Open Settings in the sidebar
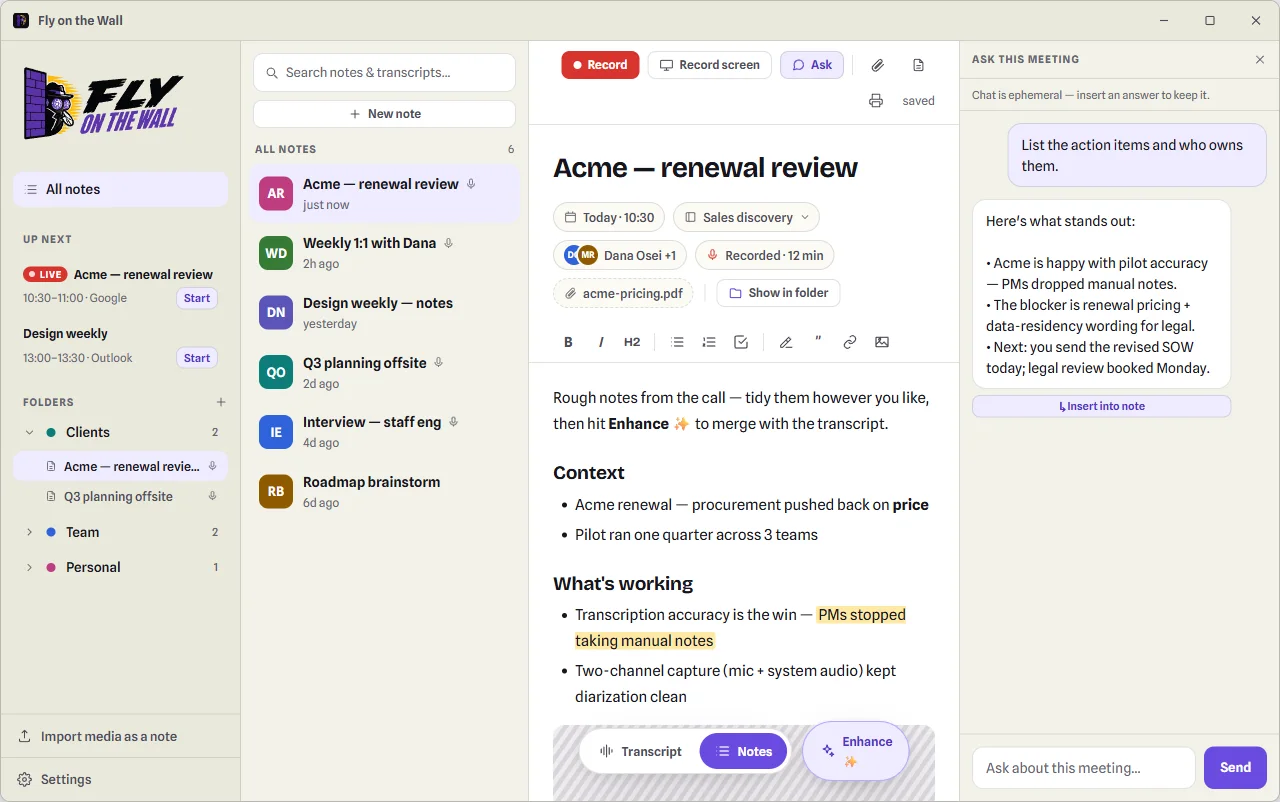Viewport: 1280px width, 802px height. [120, 779]
